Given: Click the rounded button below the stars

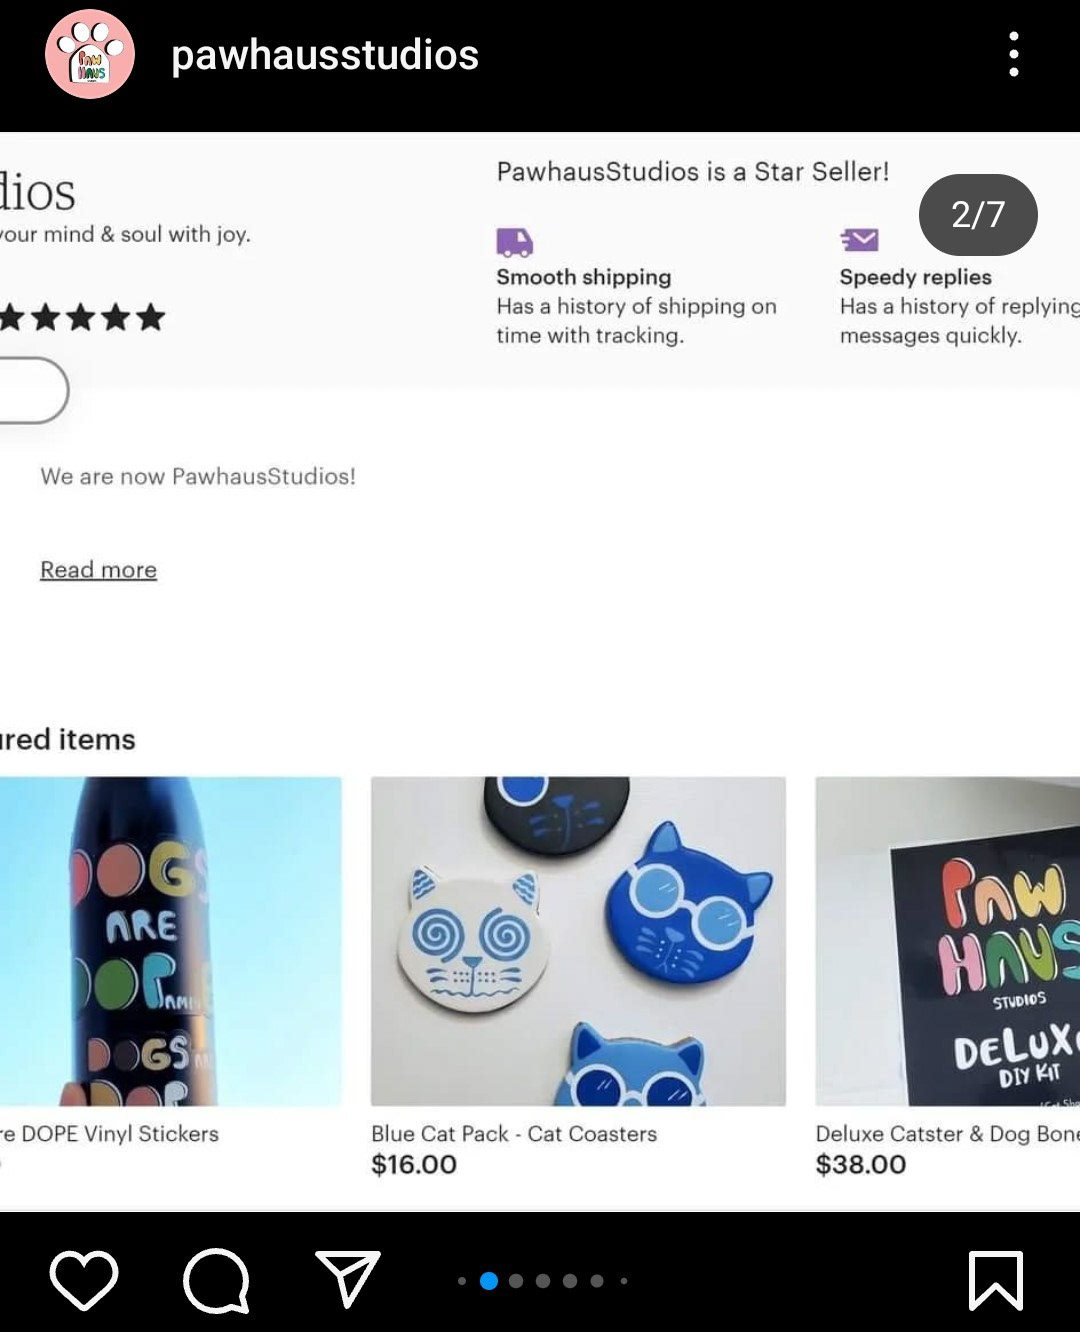Looking at the screenshot, I should coord(32,390).
